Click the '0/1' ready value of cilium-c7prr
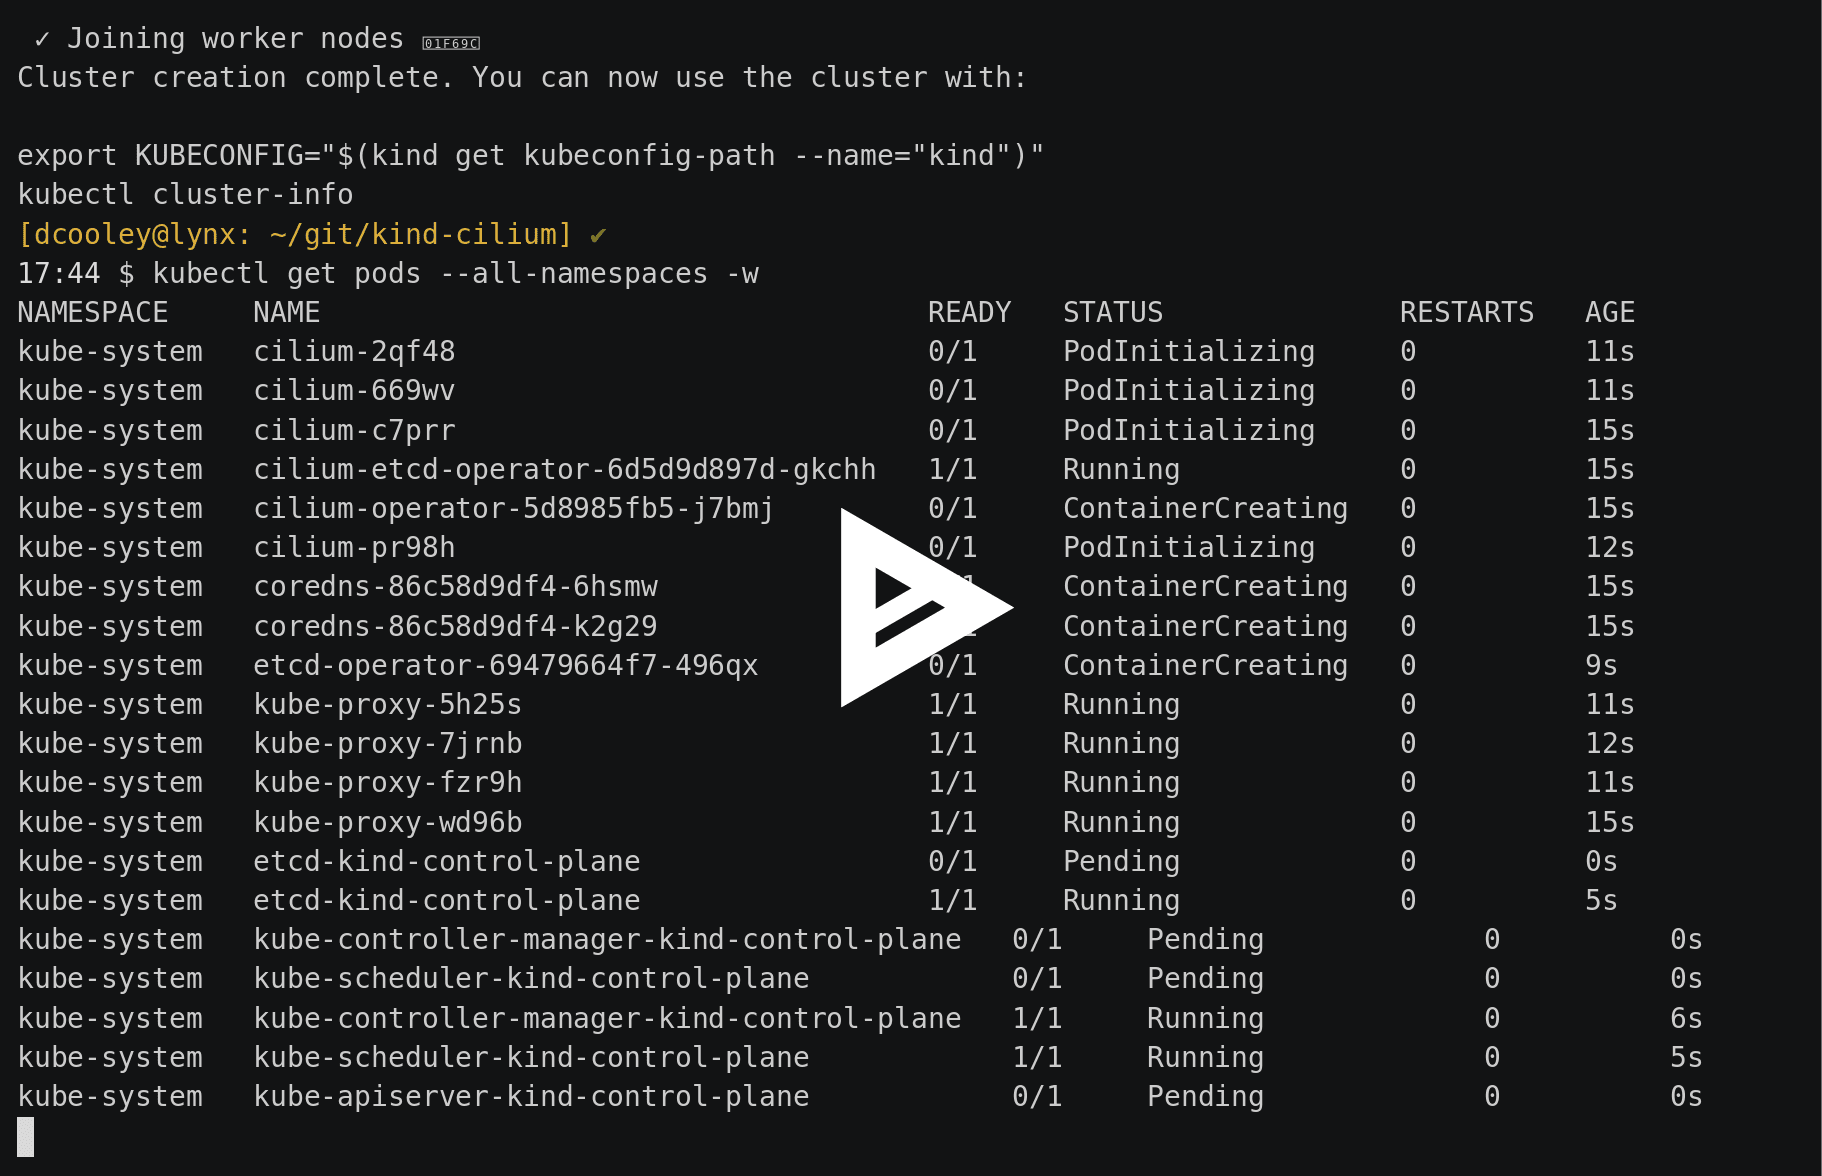The height and width of the screenshot is (1176, 1822). [x=953, y=431]
